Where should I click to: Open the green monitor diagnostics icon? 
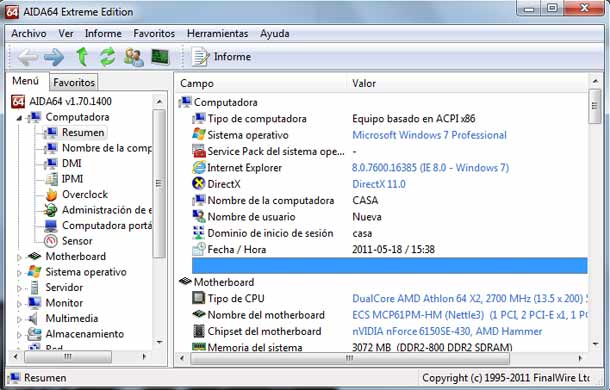click(x=160, y=57)
